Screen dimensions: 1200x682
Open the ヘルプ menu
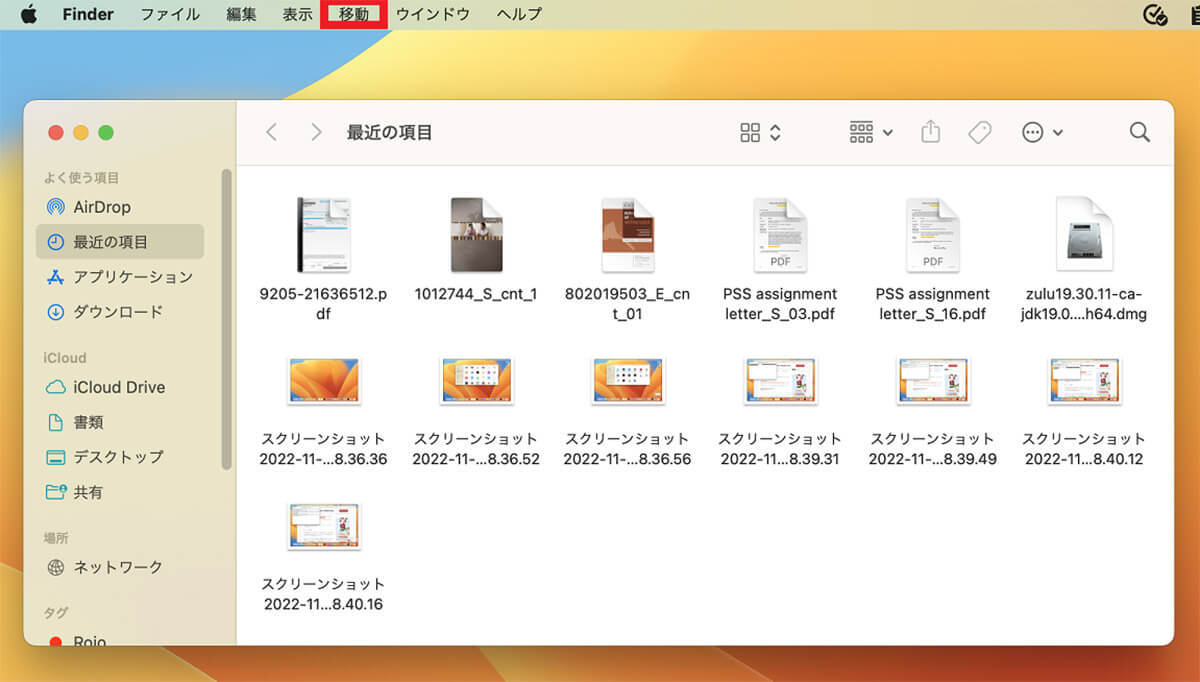pos(519,14)
